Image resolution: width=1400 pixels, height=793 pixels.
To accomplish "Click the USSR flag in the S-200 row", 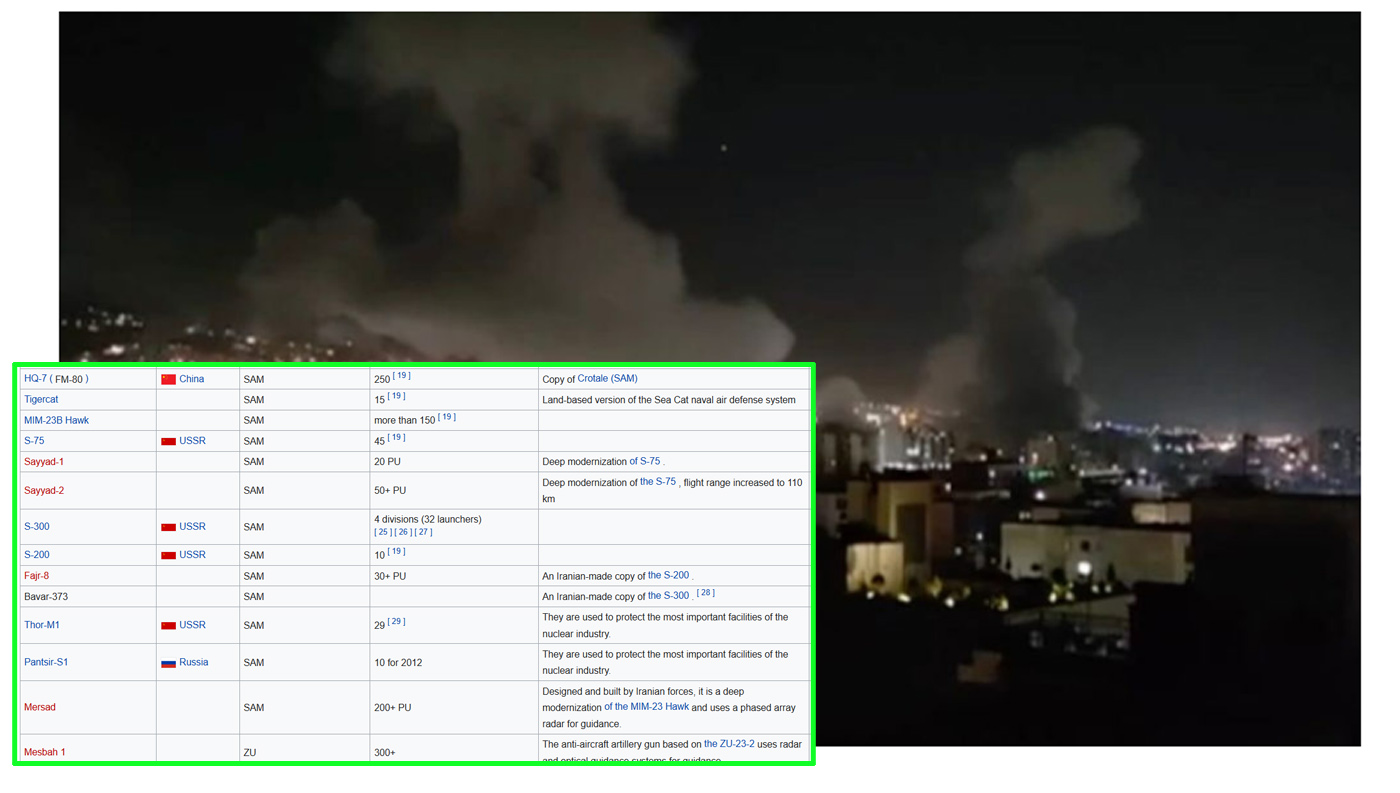I will pyautogui.click(x=168, y=555).
